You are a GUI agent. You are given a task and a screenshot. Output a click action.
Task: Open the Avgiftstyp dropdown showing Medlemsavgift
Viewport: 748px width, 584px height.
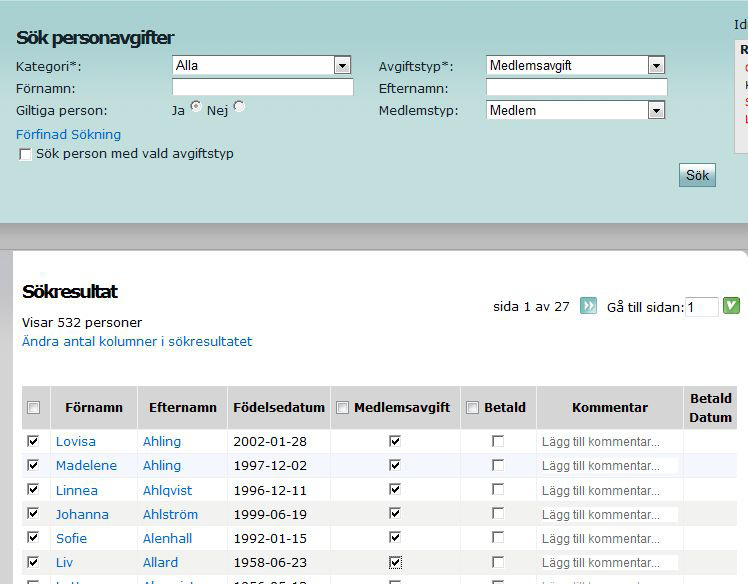click(575, 65)
